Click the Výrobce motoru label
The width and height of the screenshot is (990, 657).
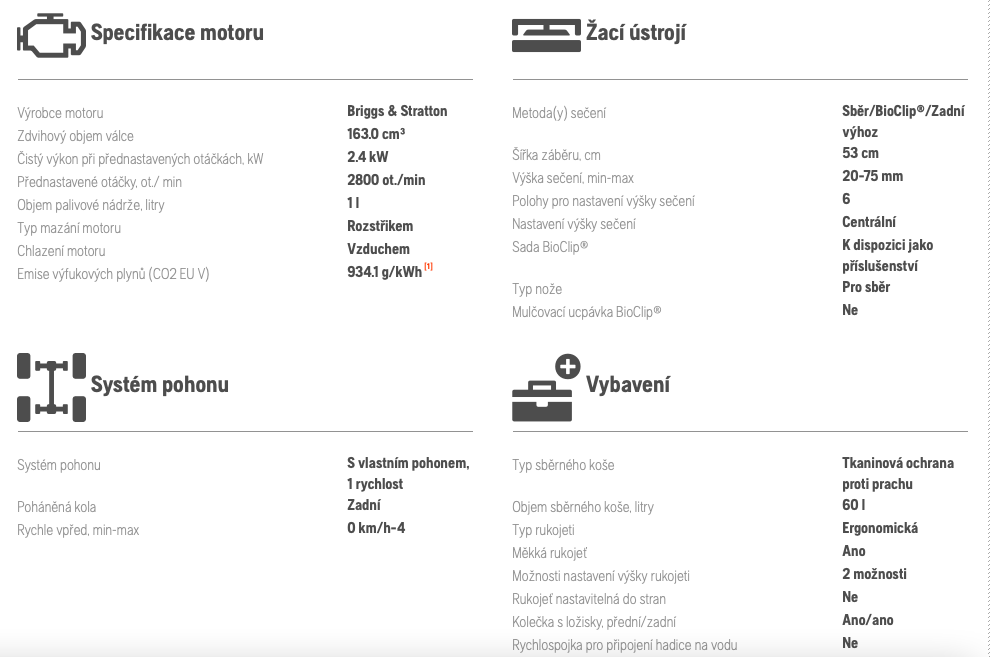point(60,113)
